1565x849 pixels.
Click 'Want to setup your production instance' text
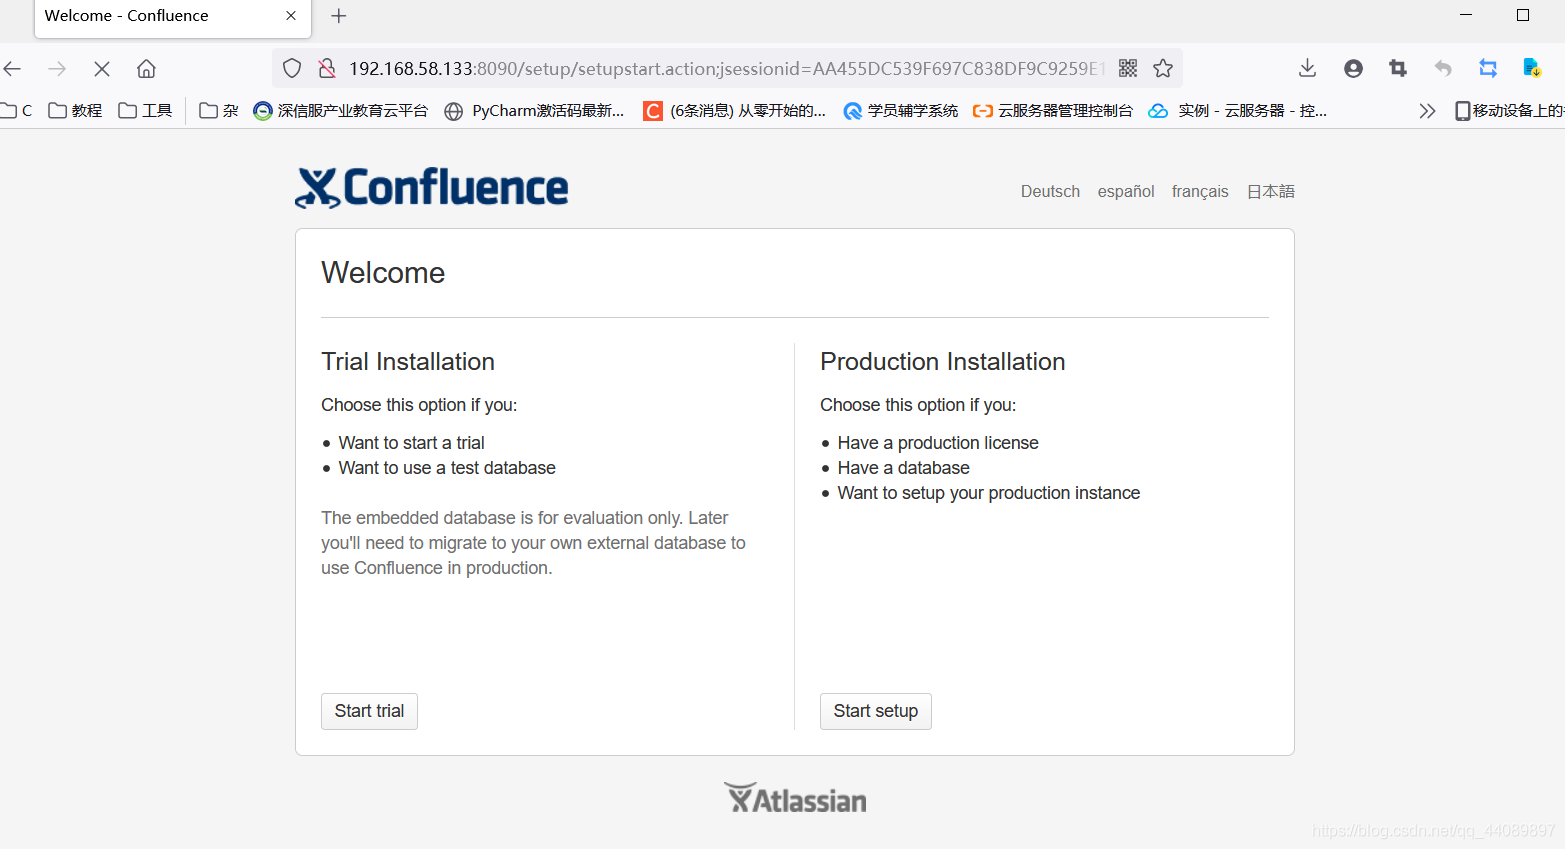coord(989,493)
